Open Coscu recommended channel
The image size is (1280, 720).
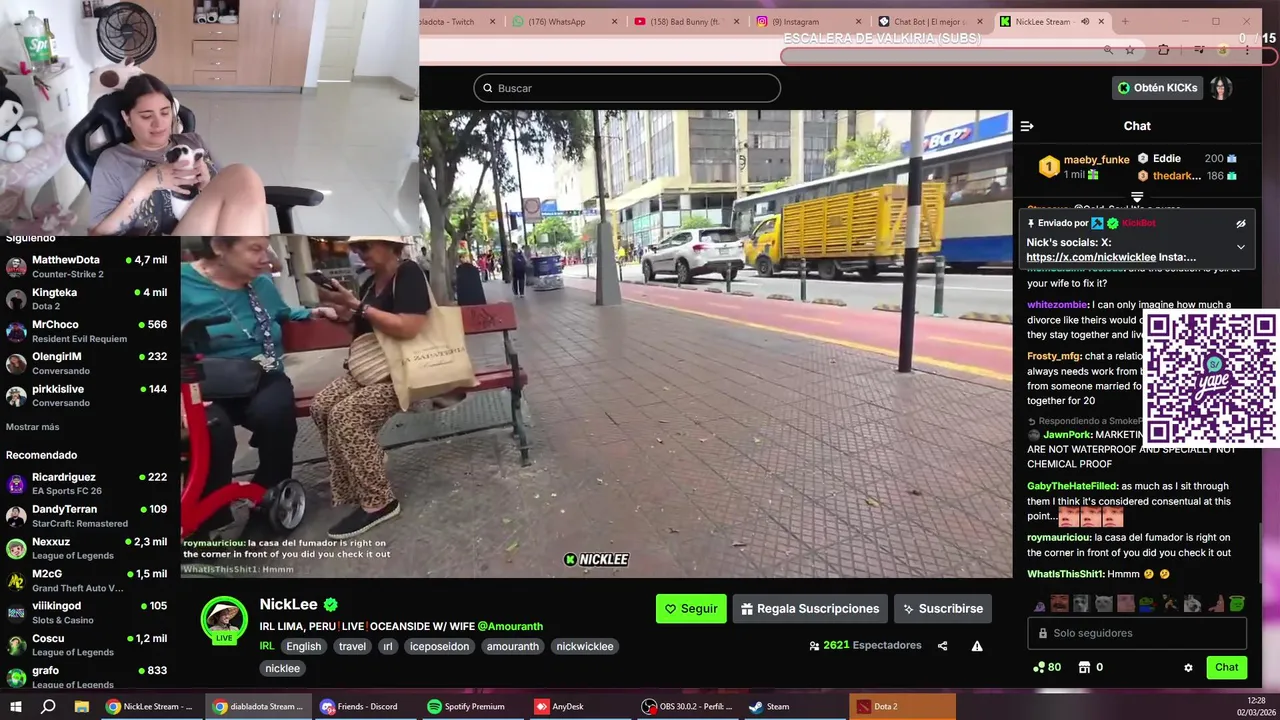coord(90,645)
